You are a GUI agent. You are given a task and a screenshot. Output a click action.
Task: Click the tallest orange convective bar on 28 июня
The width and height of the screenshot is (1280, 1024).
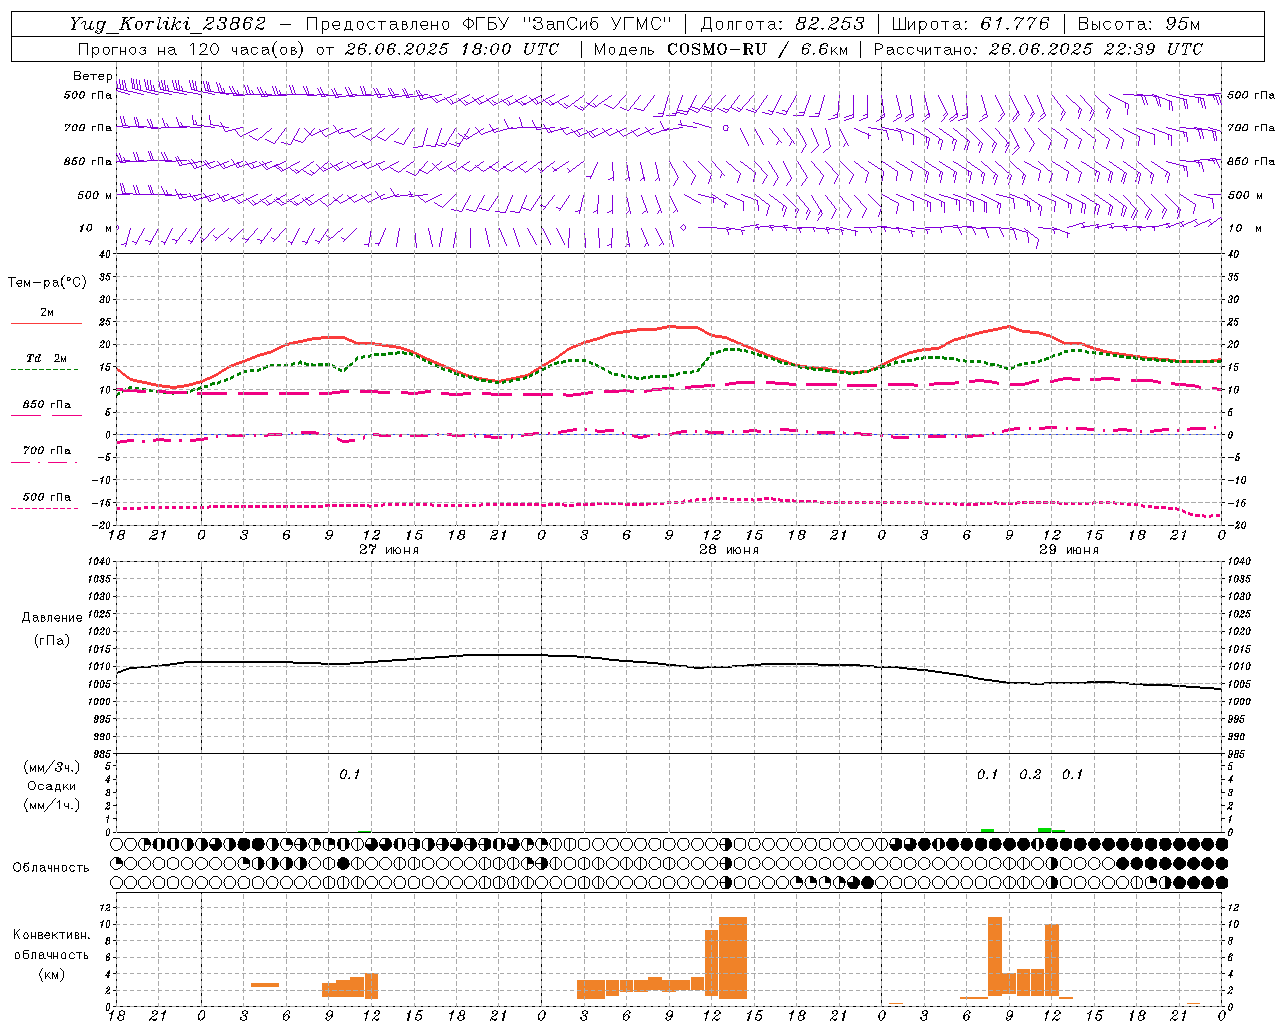point(733,958)
